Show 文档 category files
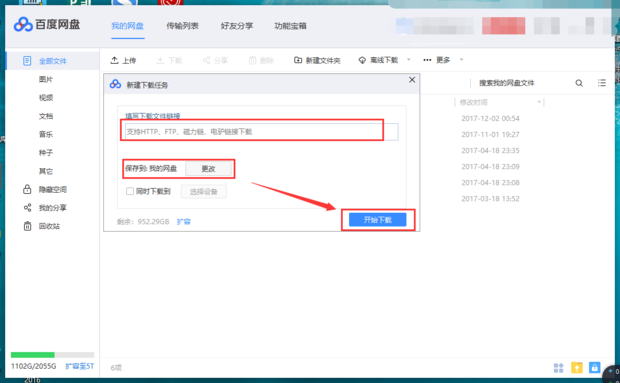 click(x=46, y=116)
